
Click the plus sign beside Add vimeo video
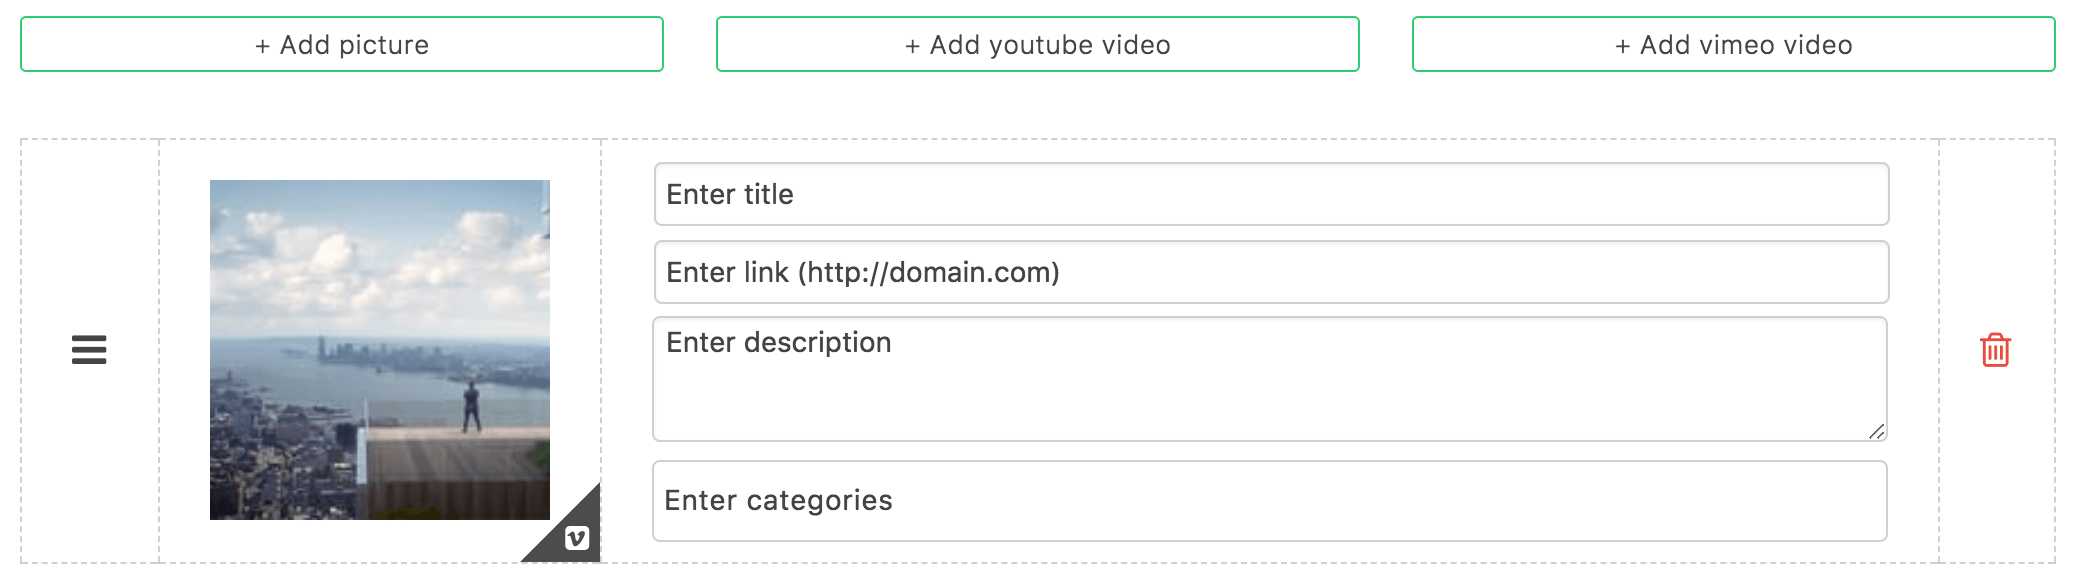pyautogui.click(x=1622, y=46)
